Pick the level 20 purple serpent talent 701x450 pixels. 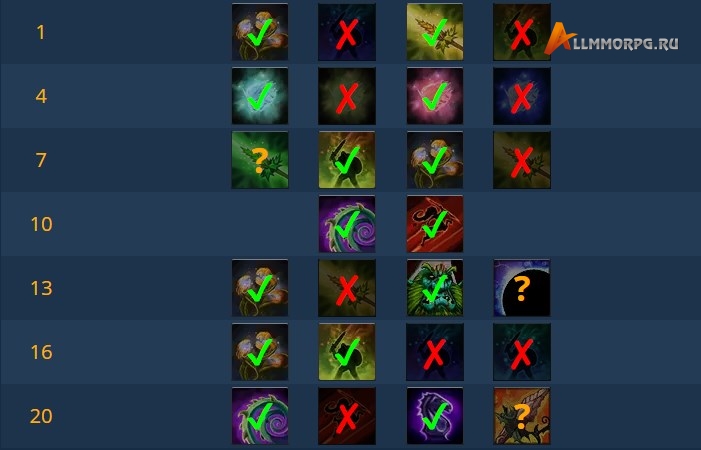(x=435, y=416)
